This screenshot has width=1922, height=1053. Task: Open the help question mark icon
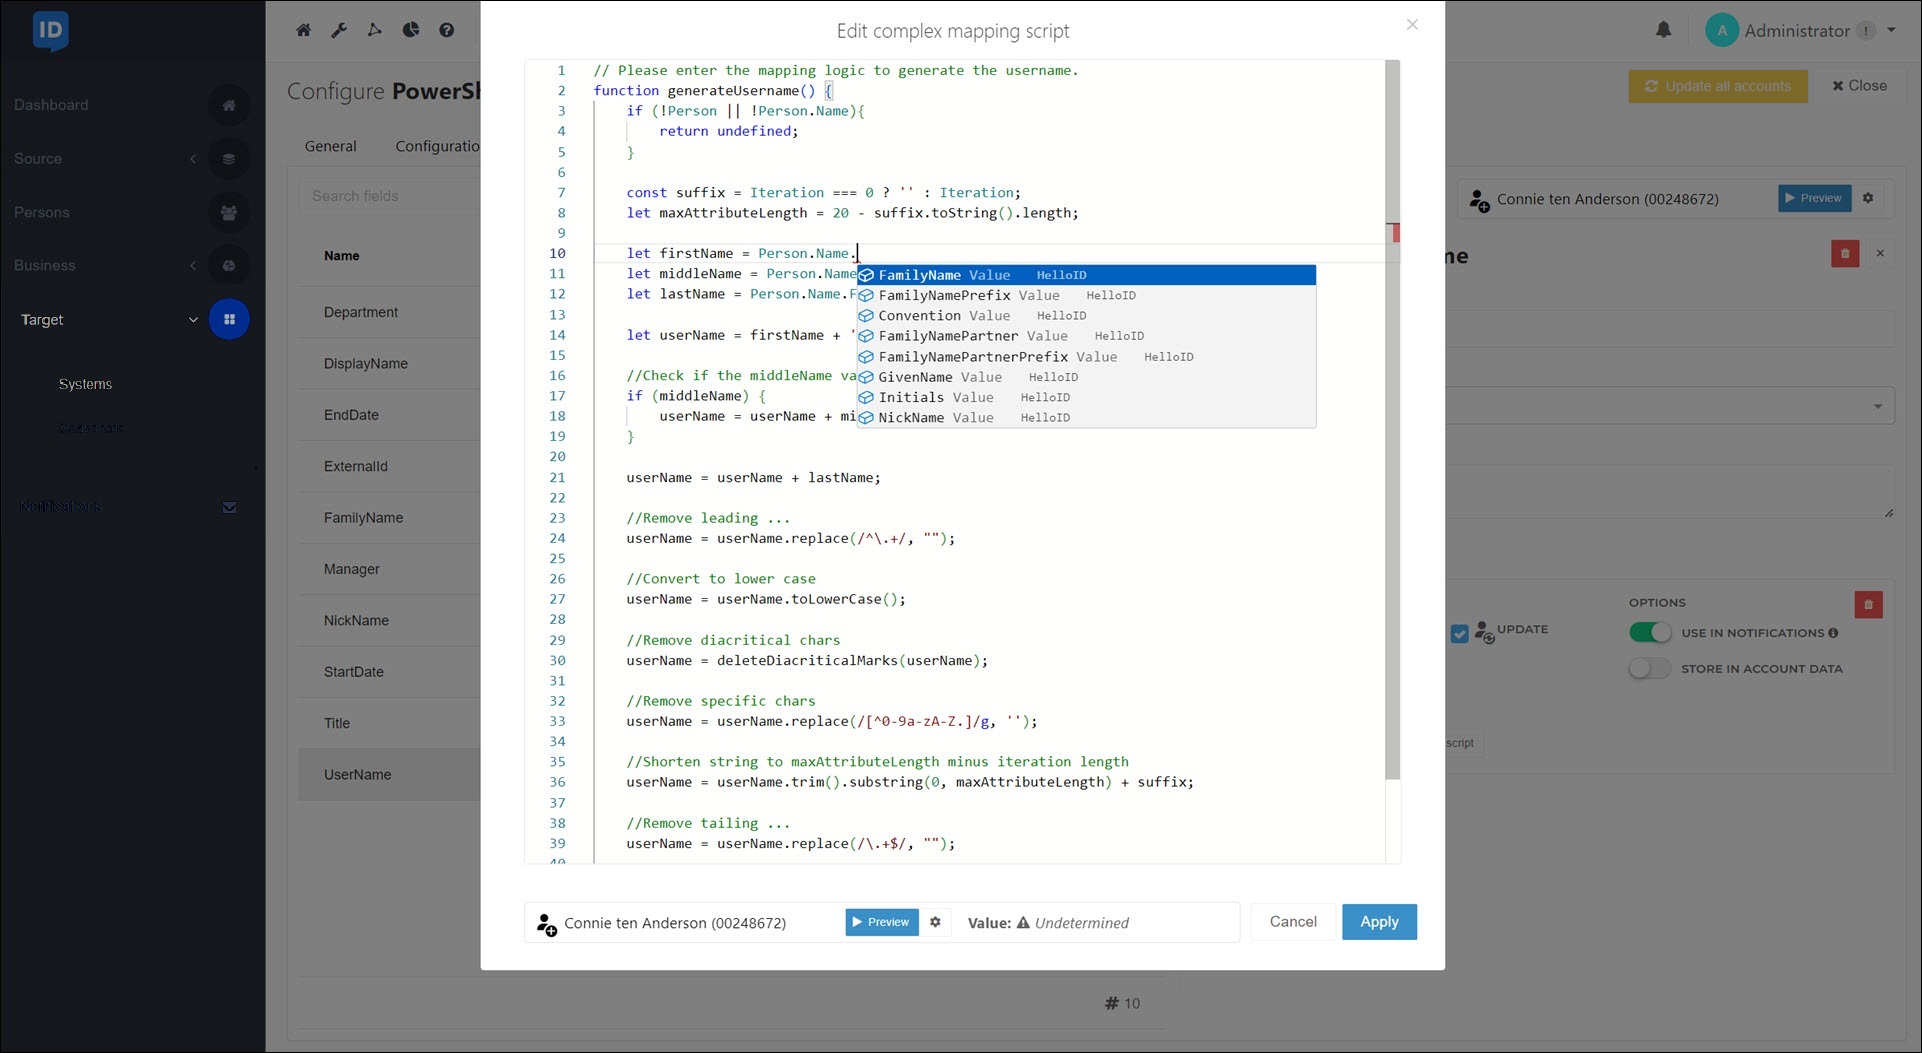pos(447,30)
